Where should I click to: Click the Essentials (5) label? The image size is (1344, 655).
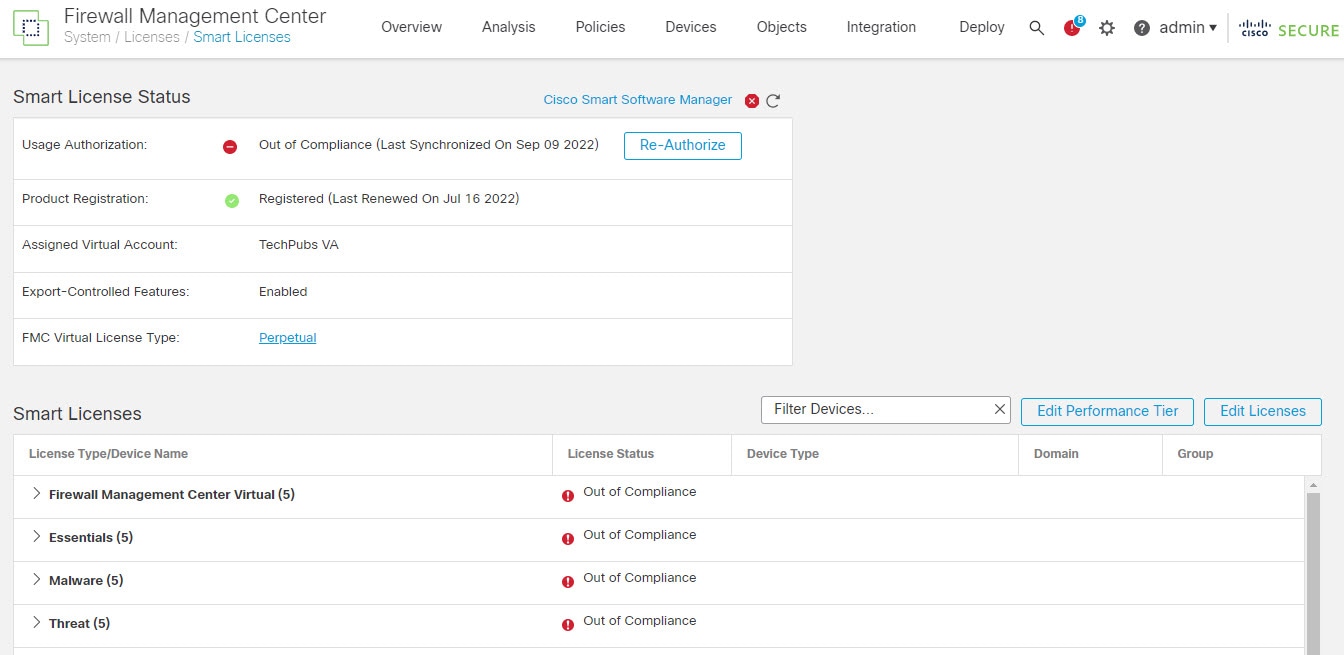[x=91, y=538]
